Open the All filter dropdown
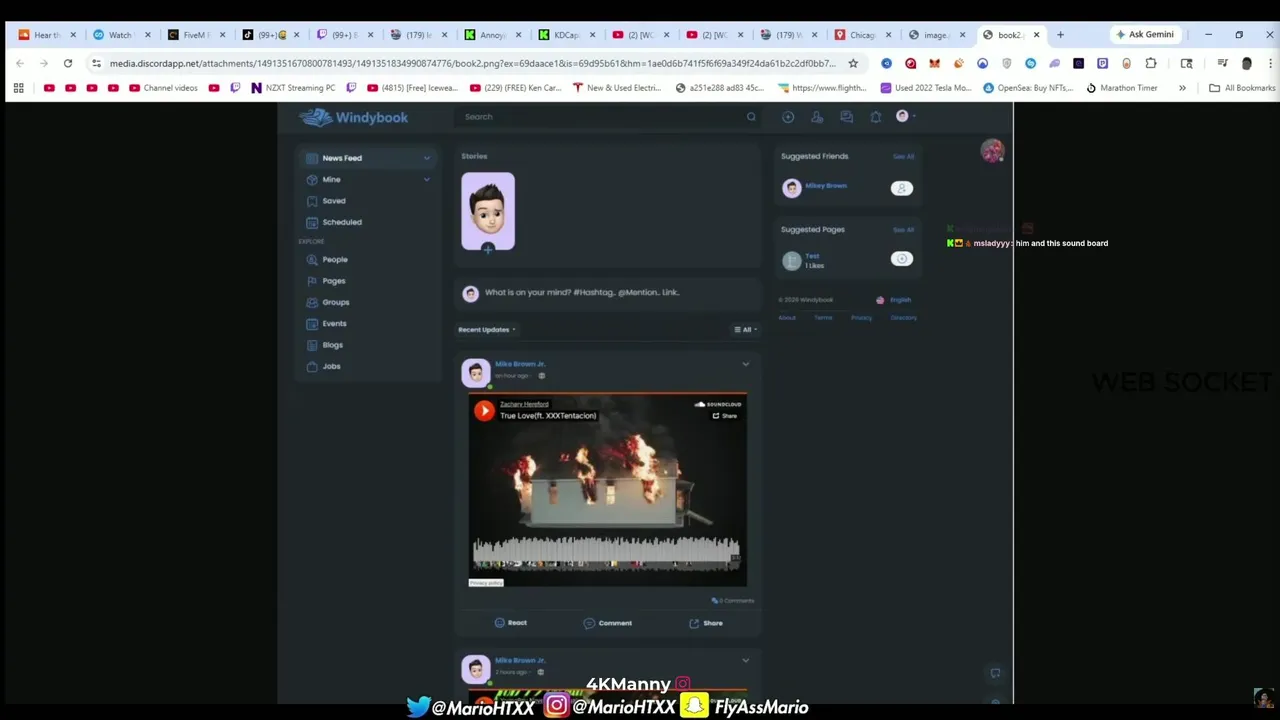 point(746,330)
